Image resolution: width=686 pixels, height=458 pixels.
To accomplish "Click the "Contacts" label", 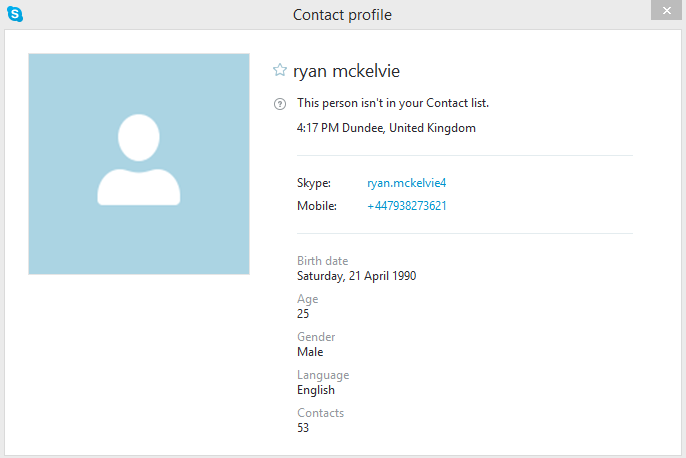I will tap(320, 413).
